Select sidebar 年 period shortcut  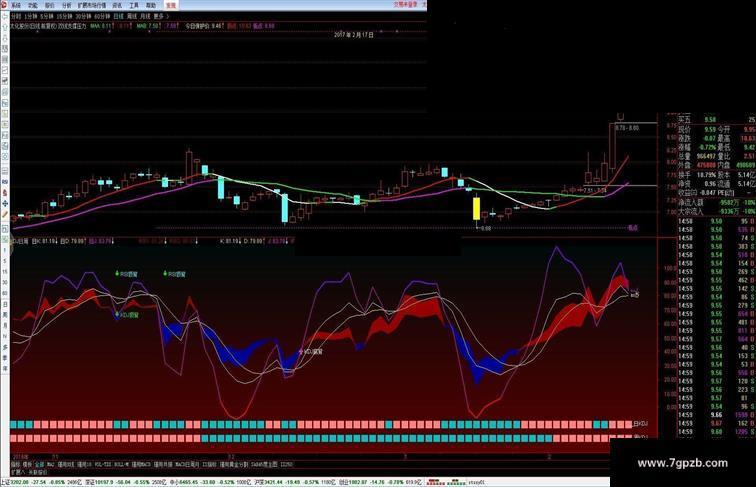point(5,368)
